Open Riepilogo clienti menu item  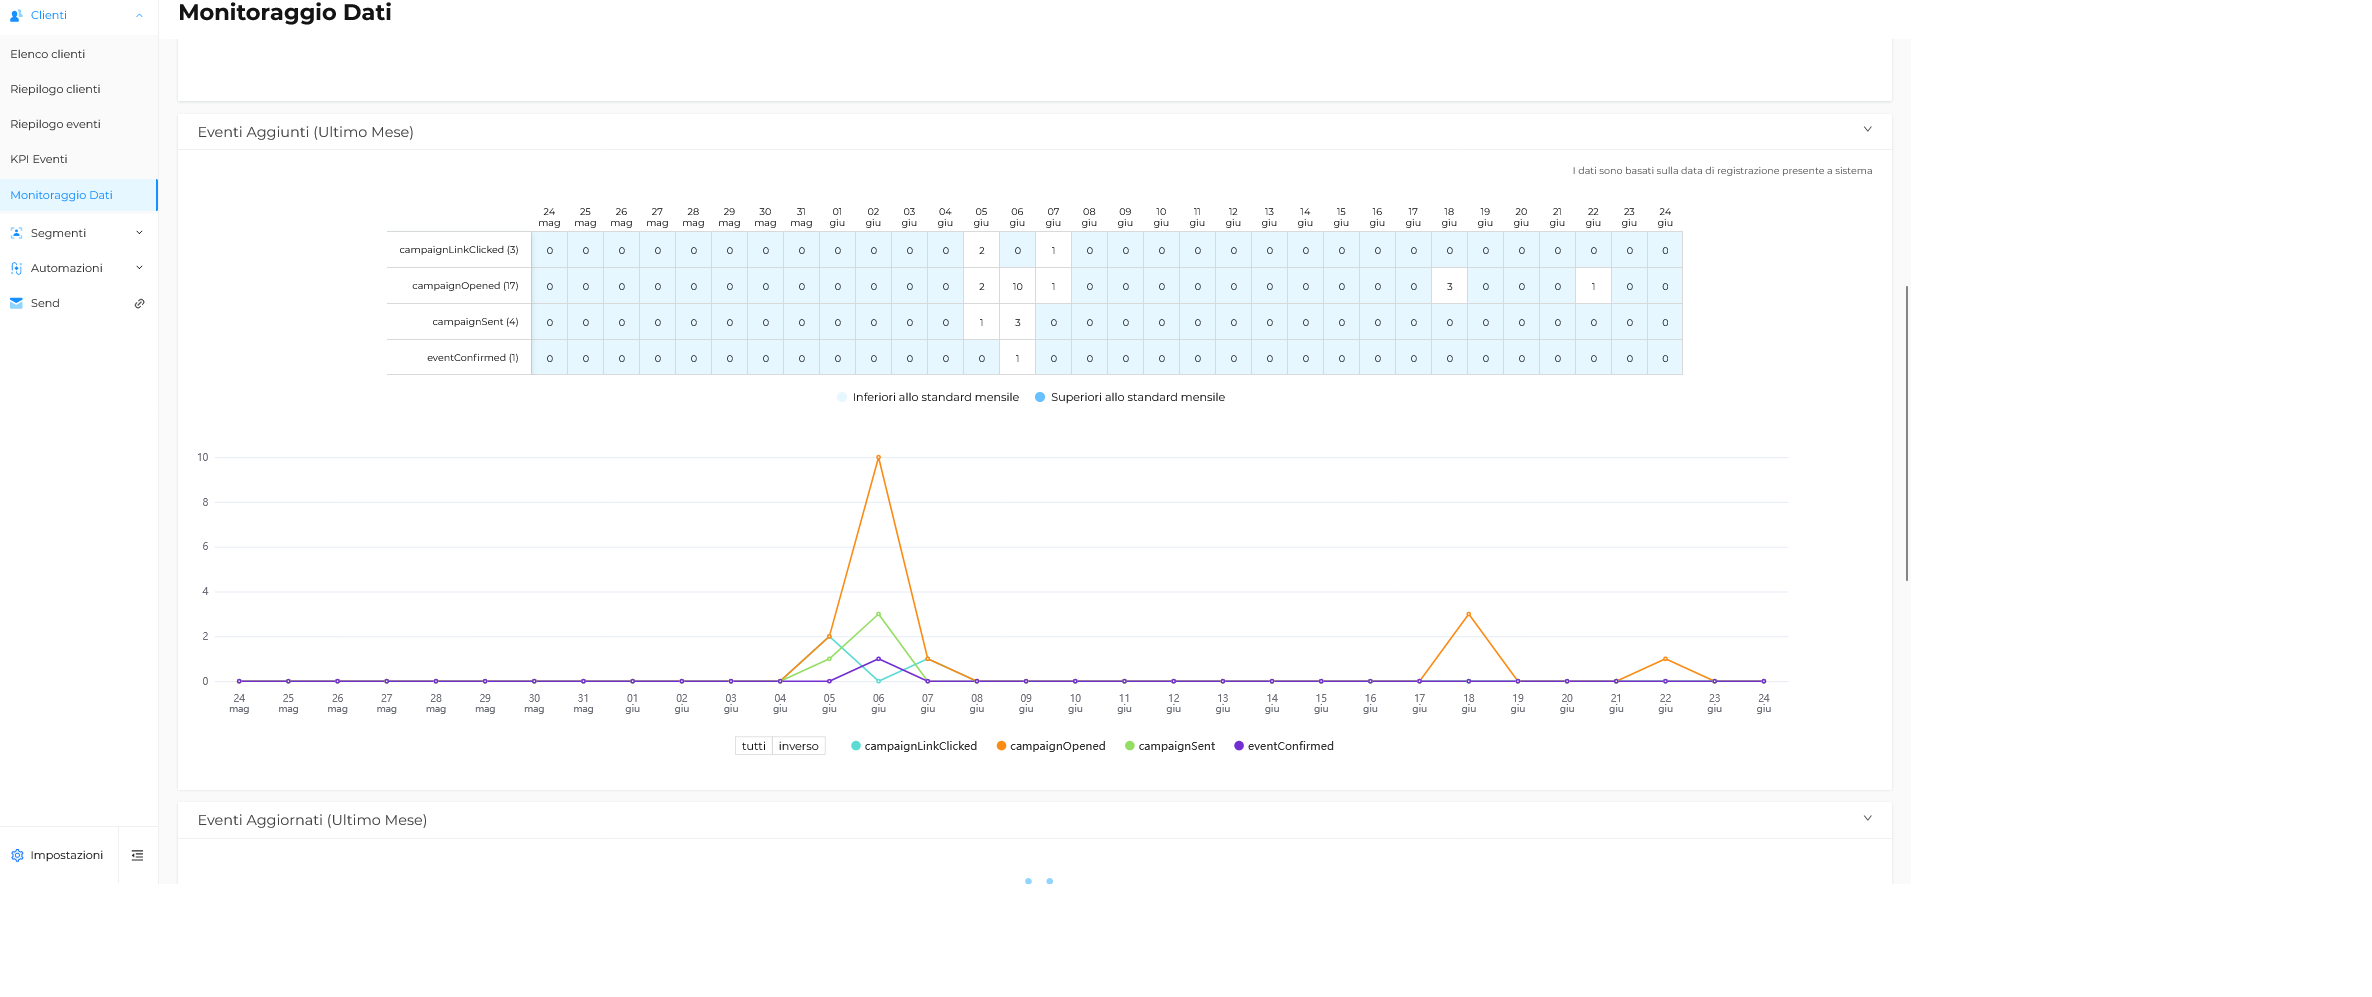point(79,89)
